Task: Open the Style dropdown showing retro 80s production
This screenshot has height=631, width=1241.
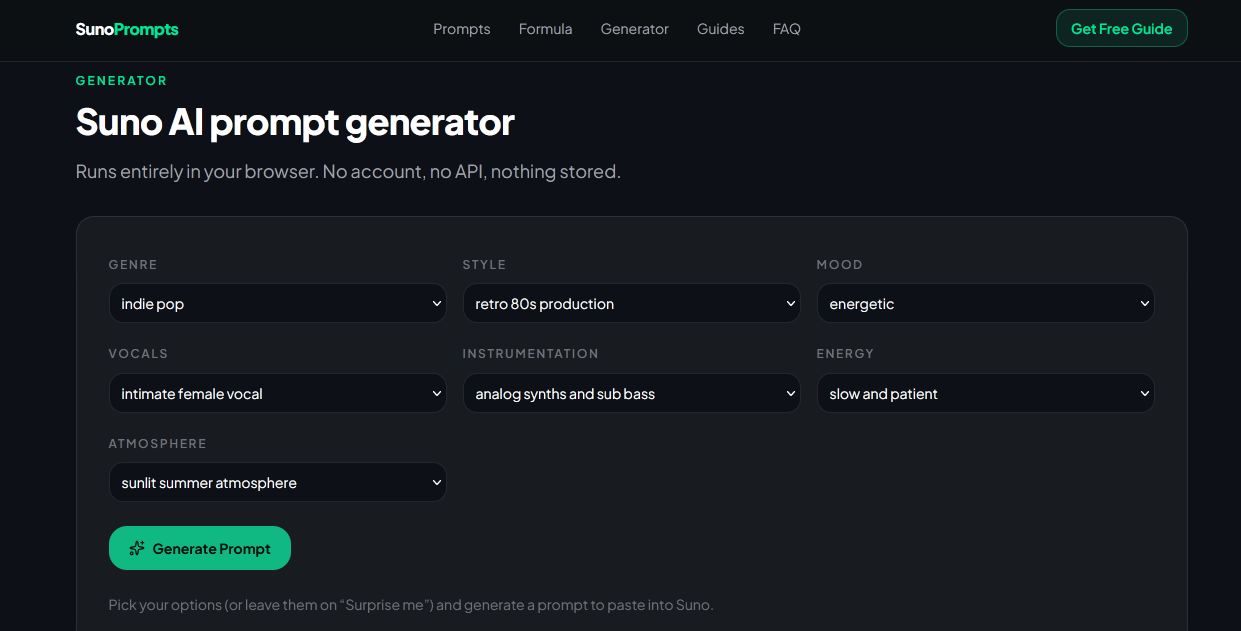Action: point(631,303)
